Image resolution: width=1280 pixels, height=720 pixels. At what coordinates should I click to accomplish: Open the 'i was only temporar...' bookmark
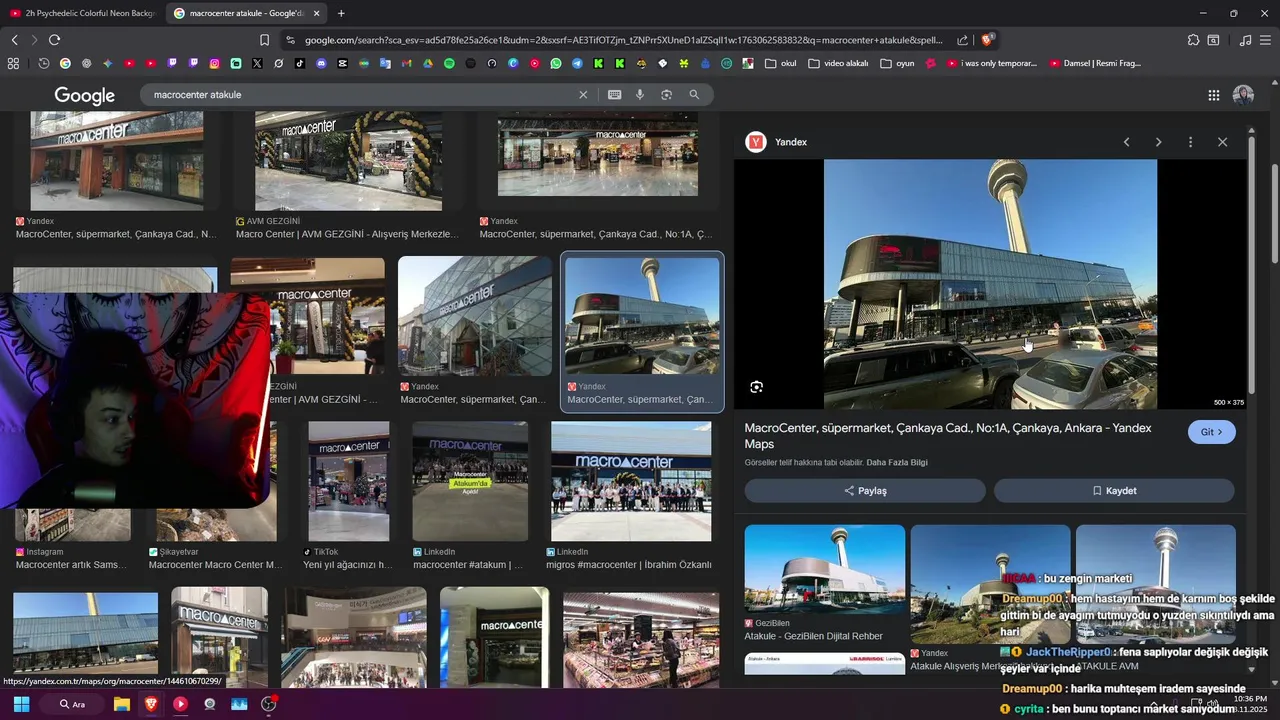991,64
